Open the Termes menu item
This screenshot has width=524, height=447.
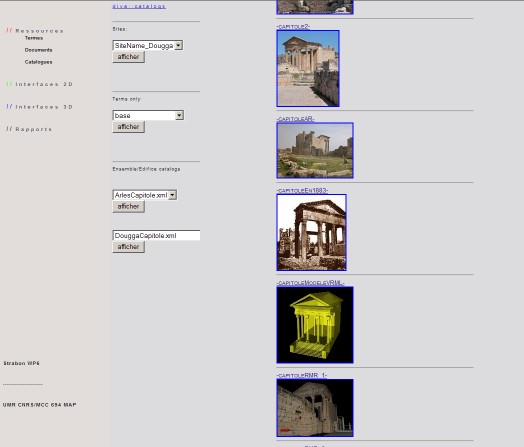(x=34, y=38)
